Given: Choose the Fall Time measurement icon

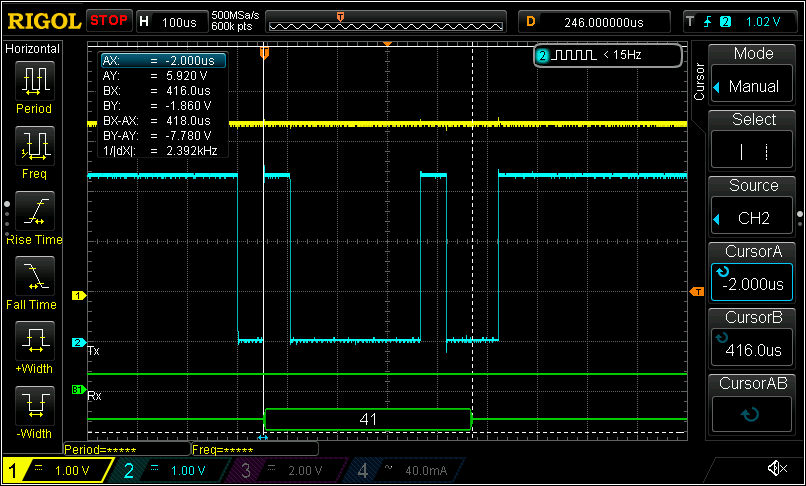Looking at the screenshot, I should pyautogui.click(x=36, y=277).
